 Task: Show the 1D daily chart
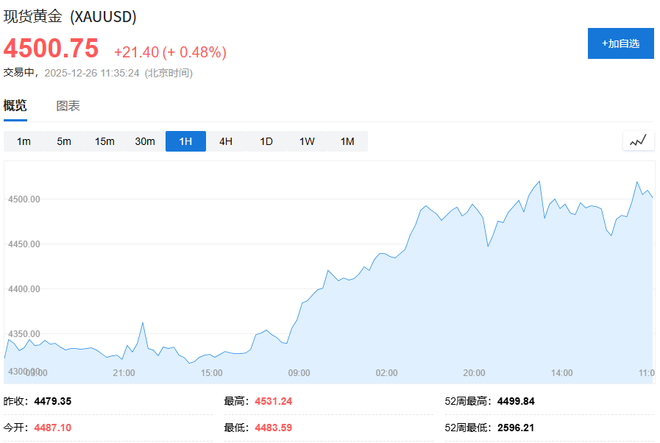[x=267, y=141]
